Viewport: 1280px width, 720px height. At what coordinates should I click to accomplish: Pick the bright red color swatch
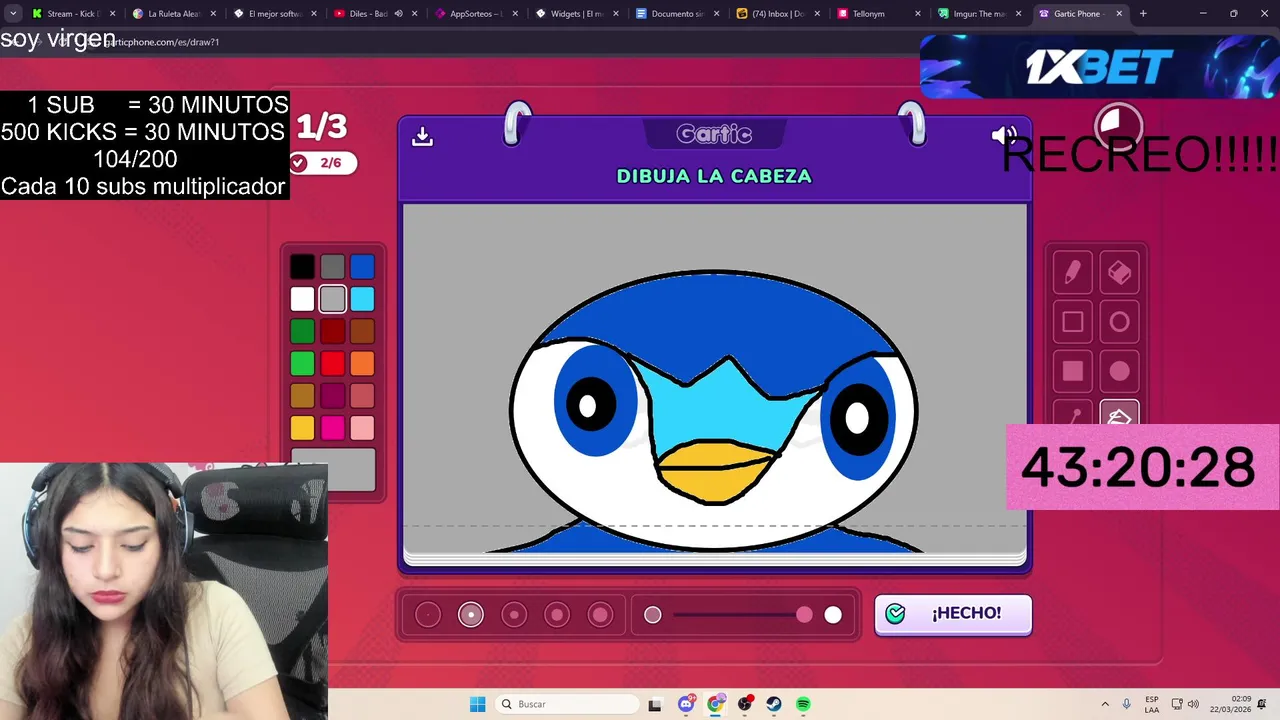(x=332, y=363)
